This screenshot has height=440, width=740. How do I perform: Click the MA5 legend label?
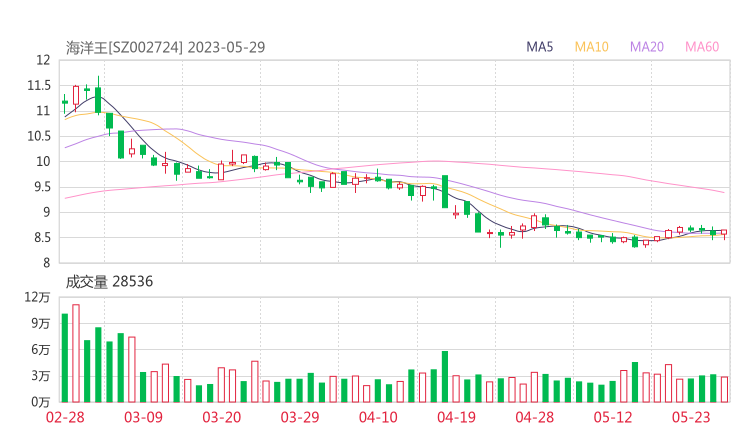(539, 47)
